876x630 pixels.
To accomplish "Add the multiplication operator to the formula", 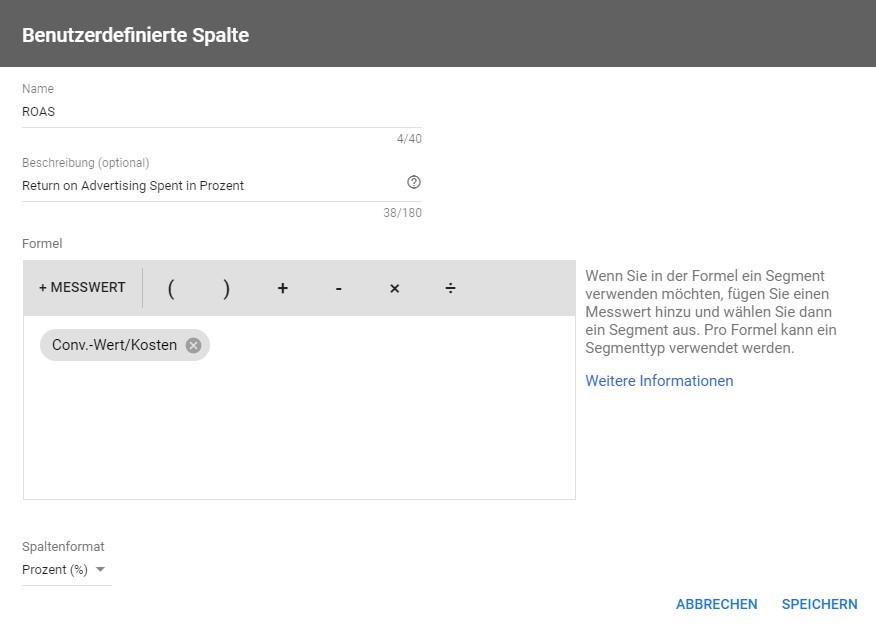I will [394, 288].
